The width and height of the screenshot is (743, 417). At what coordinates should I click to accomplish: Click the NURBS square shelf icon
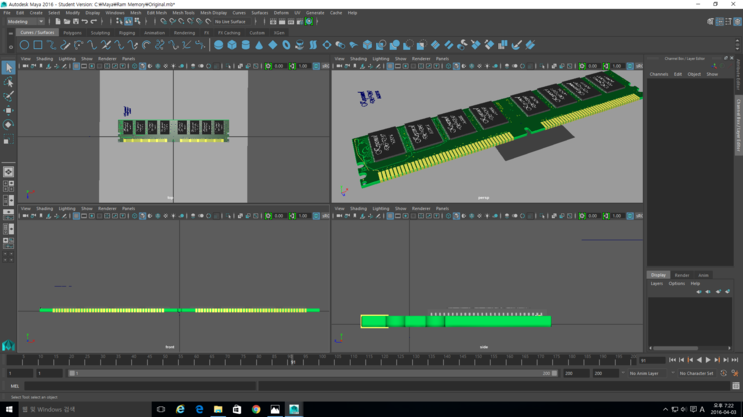pos(38,45)
